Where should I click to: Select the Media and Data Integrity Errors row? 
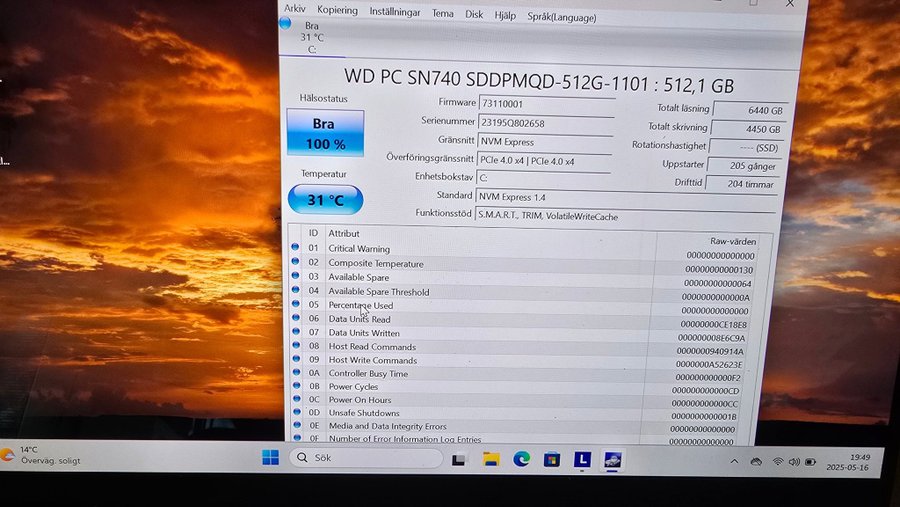(x=517, y=428)
